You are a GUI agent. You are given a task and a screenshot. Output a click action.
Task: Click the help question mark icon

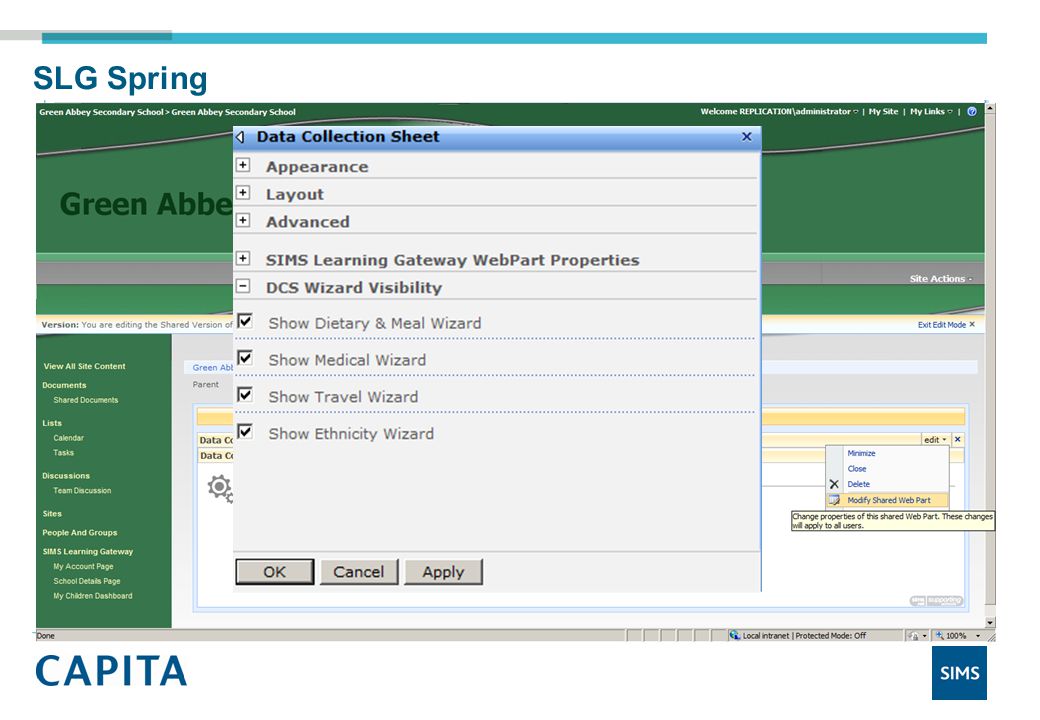972,111
